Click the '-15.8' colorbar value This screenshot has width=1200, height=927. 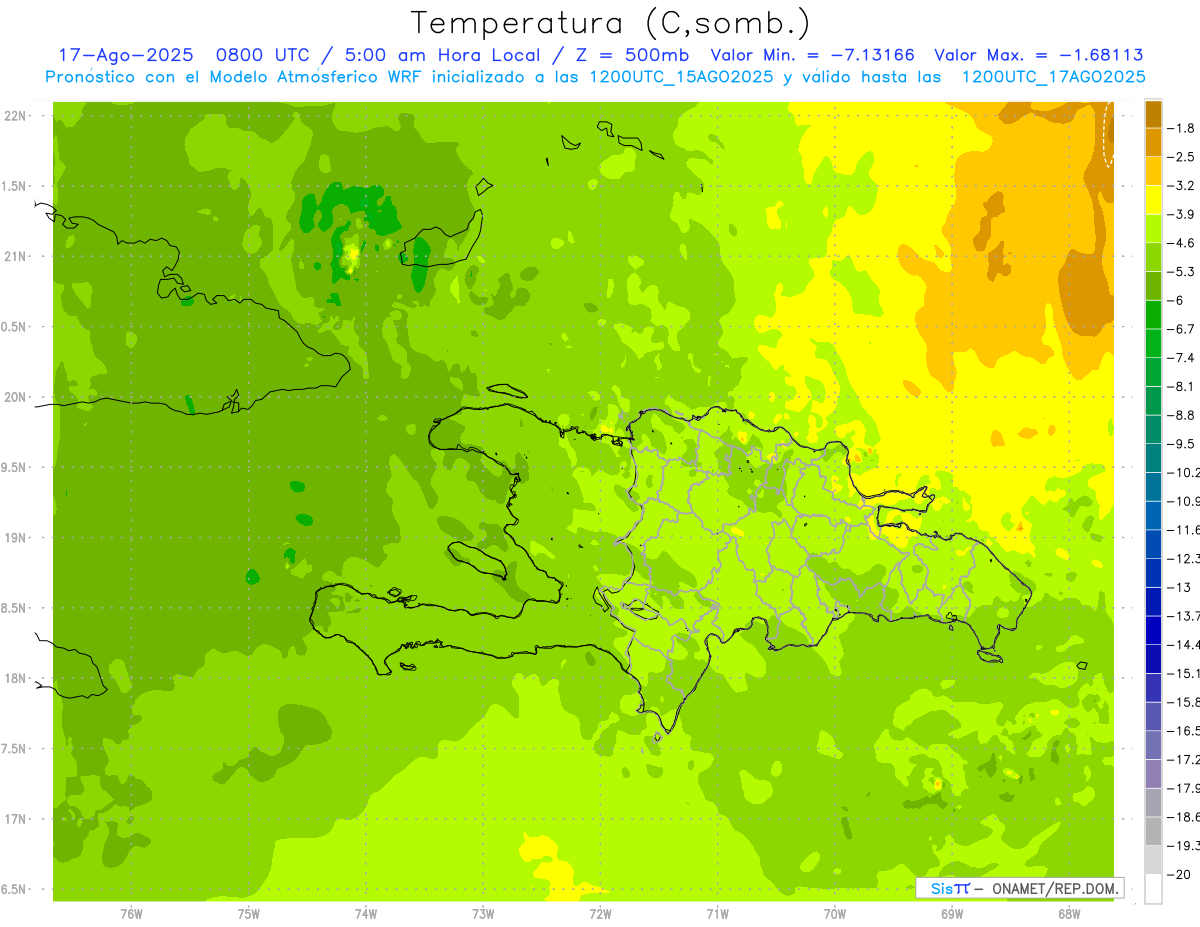click(x=1185, y=702)
